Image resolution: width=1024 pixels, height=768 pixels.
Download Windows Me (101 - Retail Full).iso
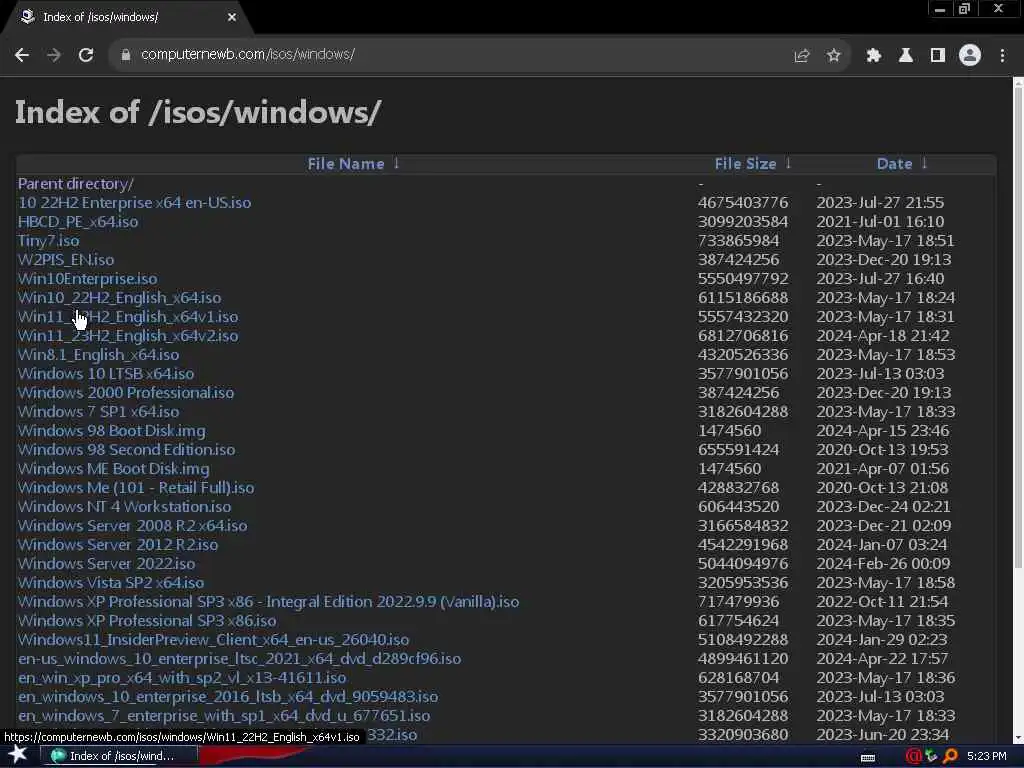[x=136, y=488]
